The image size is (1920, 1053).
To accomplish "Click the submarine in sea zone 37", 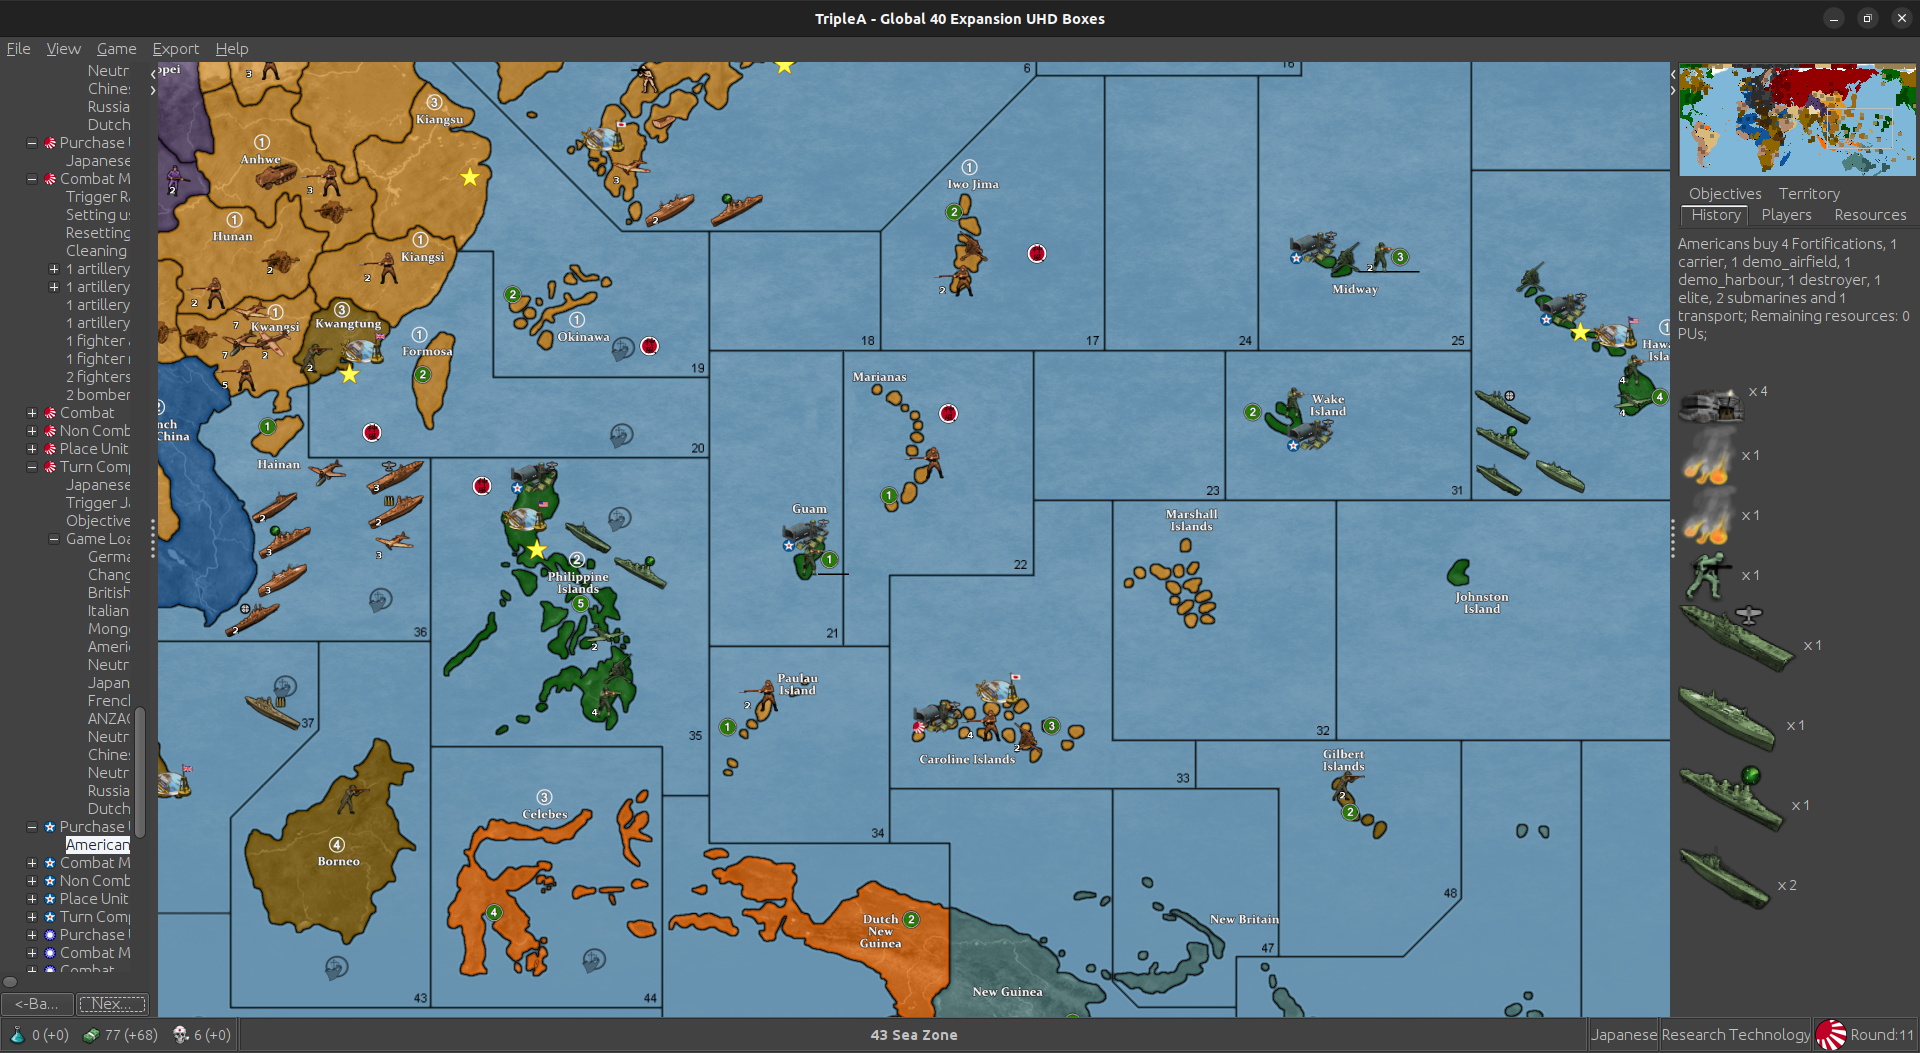I will [272, 712].
